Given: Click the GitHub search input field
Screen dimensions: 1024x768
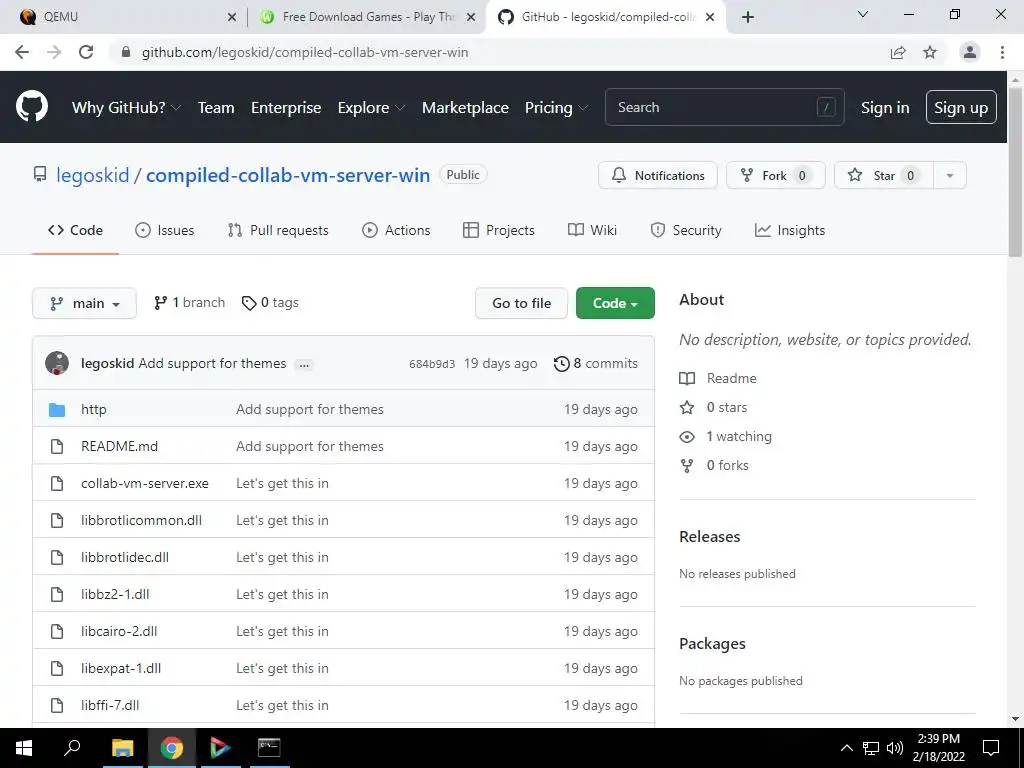Looking at the screenshot, I should pyautogui.click(x=724, y=107).
